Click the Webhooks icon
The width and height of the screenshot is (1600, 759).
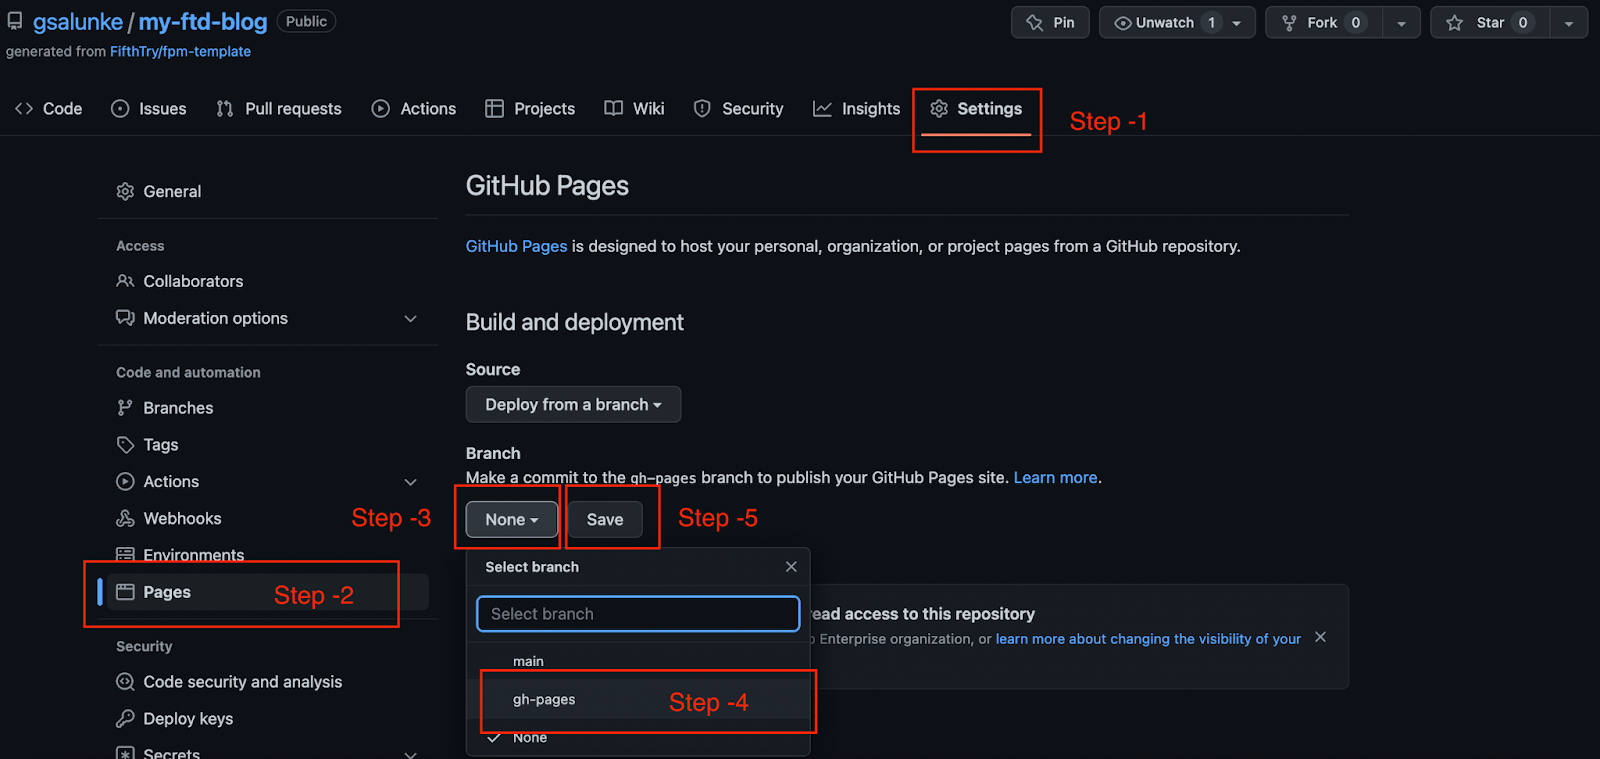(125, 519)
